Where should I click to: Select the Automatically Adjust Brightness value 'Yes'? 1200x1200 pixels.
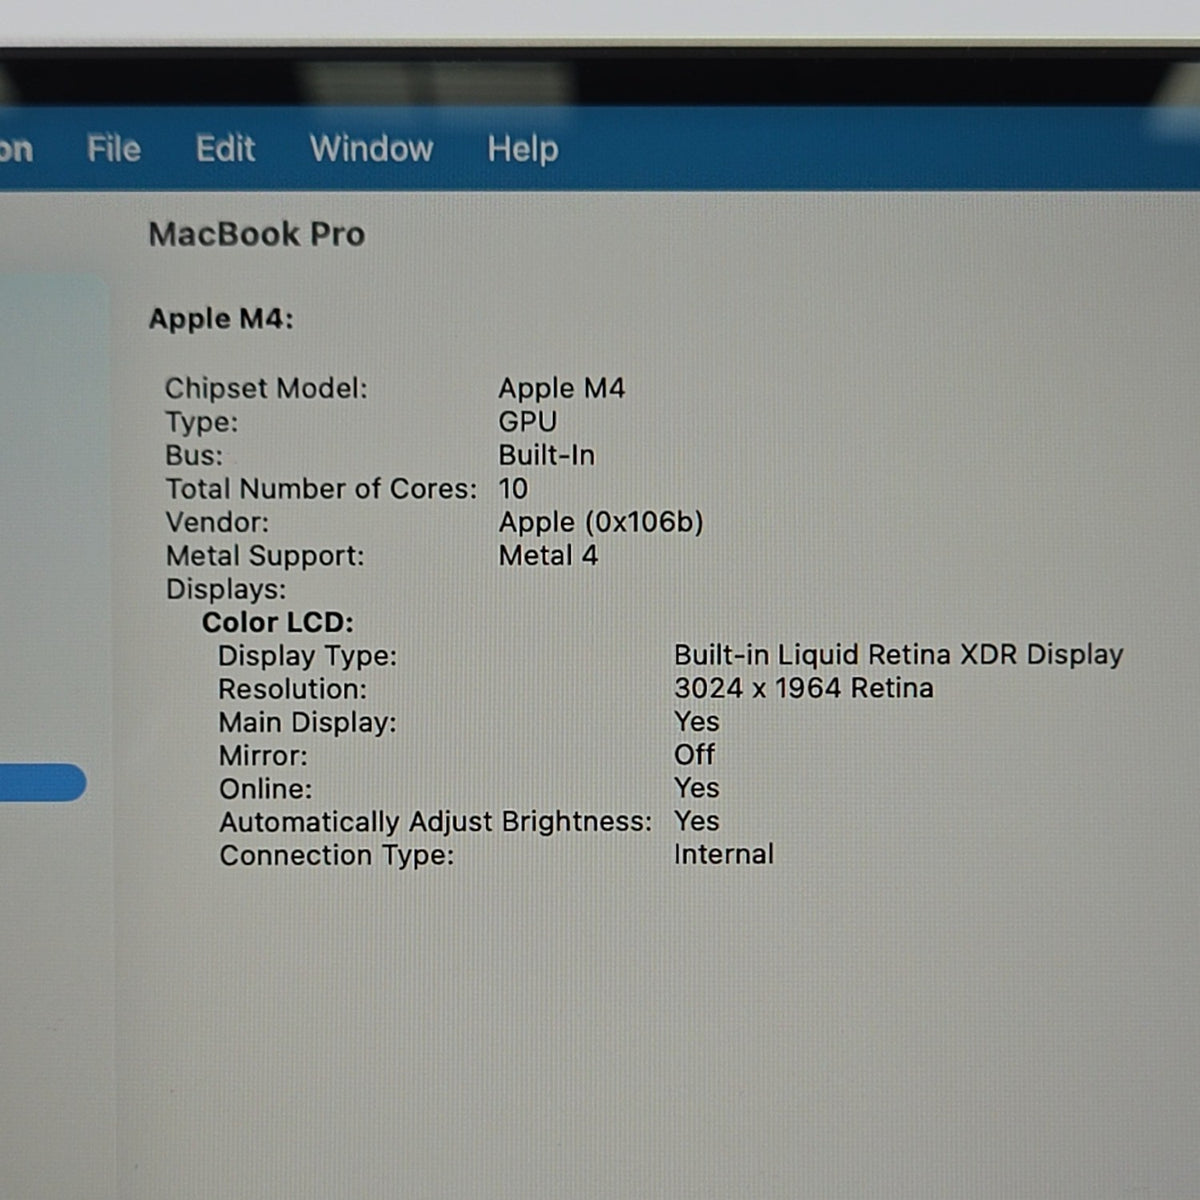click(x=697, y=821)
